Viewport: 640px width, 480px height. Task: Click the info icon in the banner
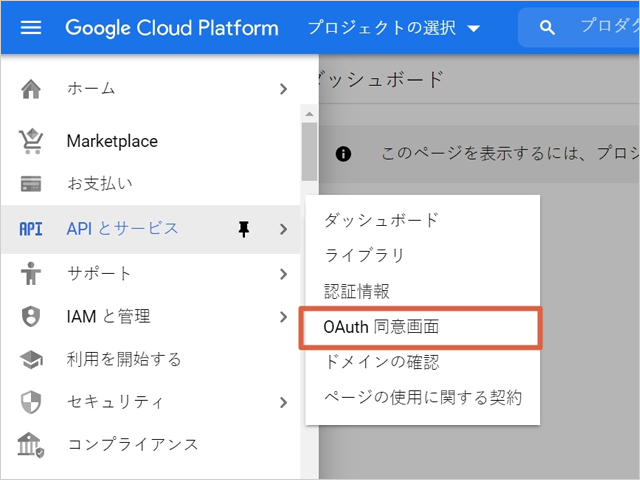pos(343,154)
